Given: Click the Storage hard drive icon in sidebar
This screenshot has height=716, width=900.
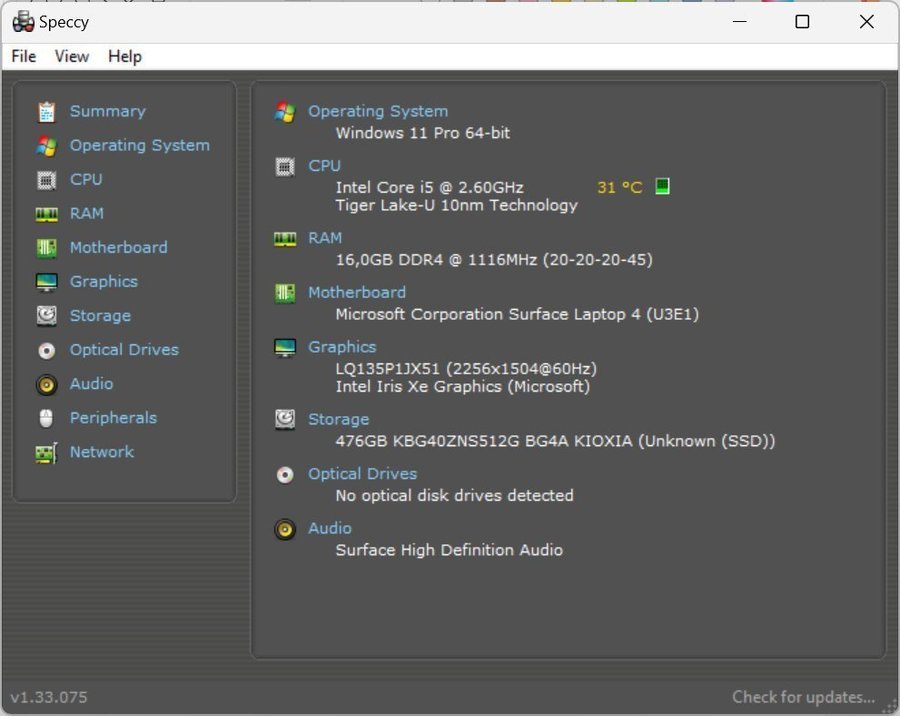Looking at the screenshot, I should (x=46, y=316).
